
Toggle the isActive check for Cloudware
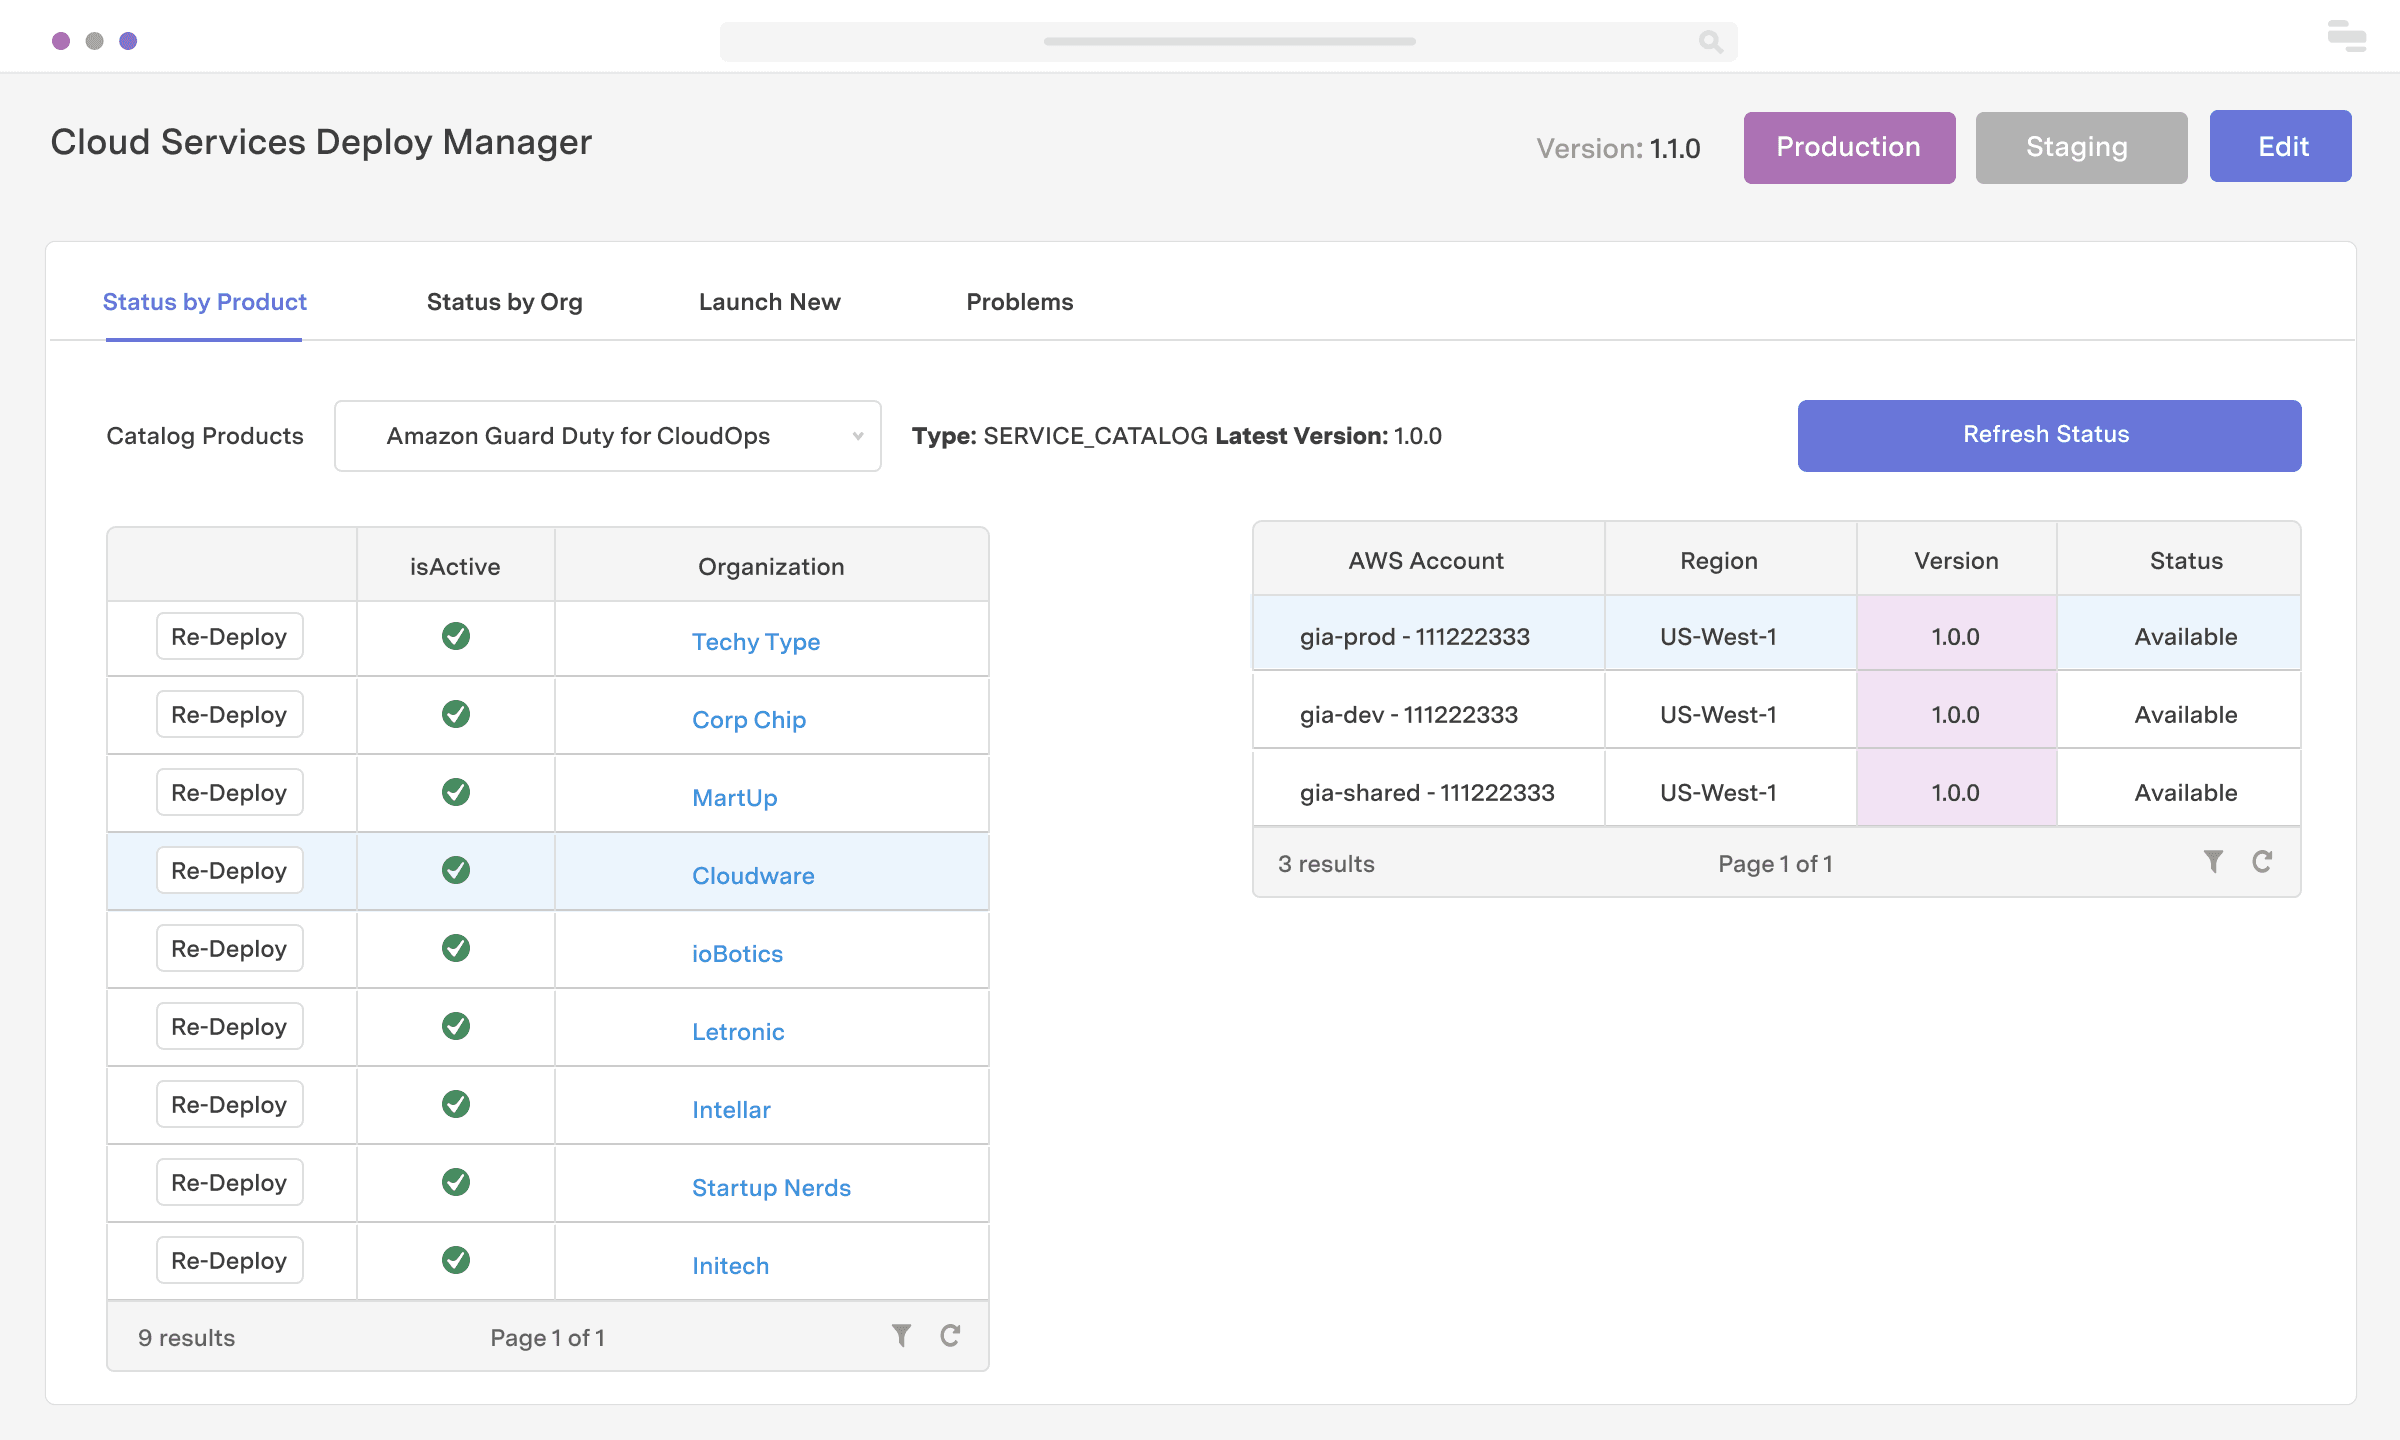[x=456, y=870]
